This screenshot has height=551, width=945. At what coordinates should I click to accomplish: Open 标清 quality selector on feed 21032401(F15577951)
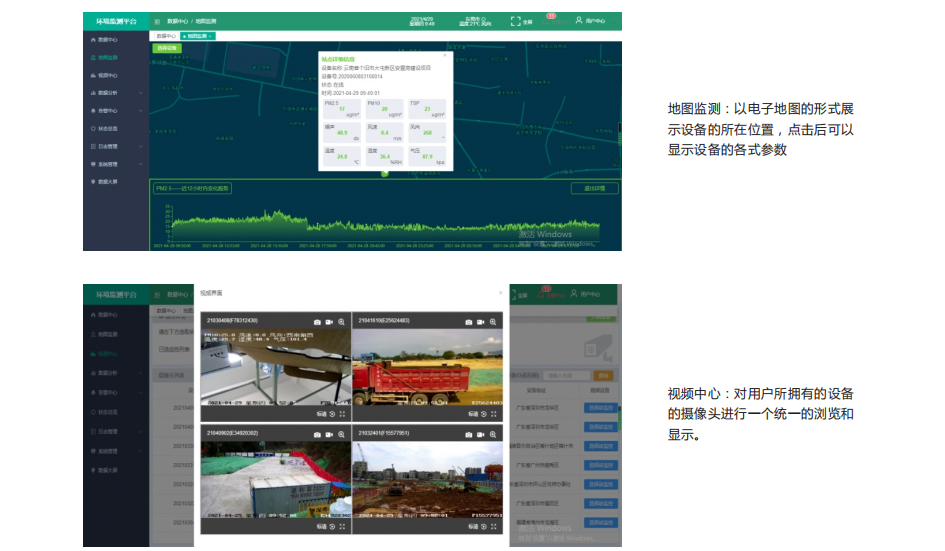pyautogui.click(x=473, y=526)
